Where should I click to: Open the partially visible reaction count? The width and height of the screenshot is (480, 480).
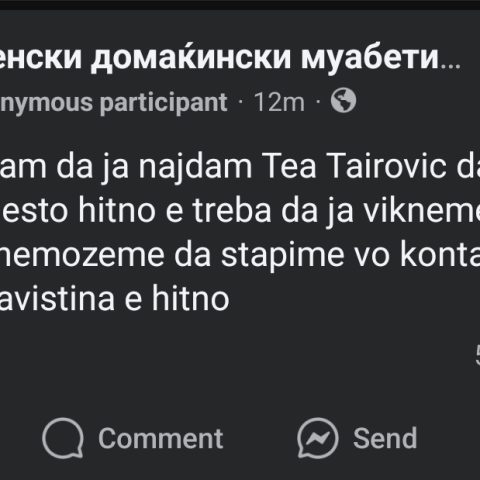tap(478, 356)
